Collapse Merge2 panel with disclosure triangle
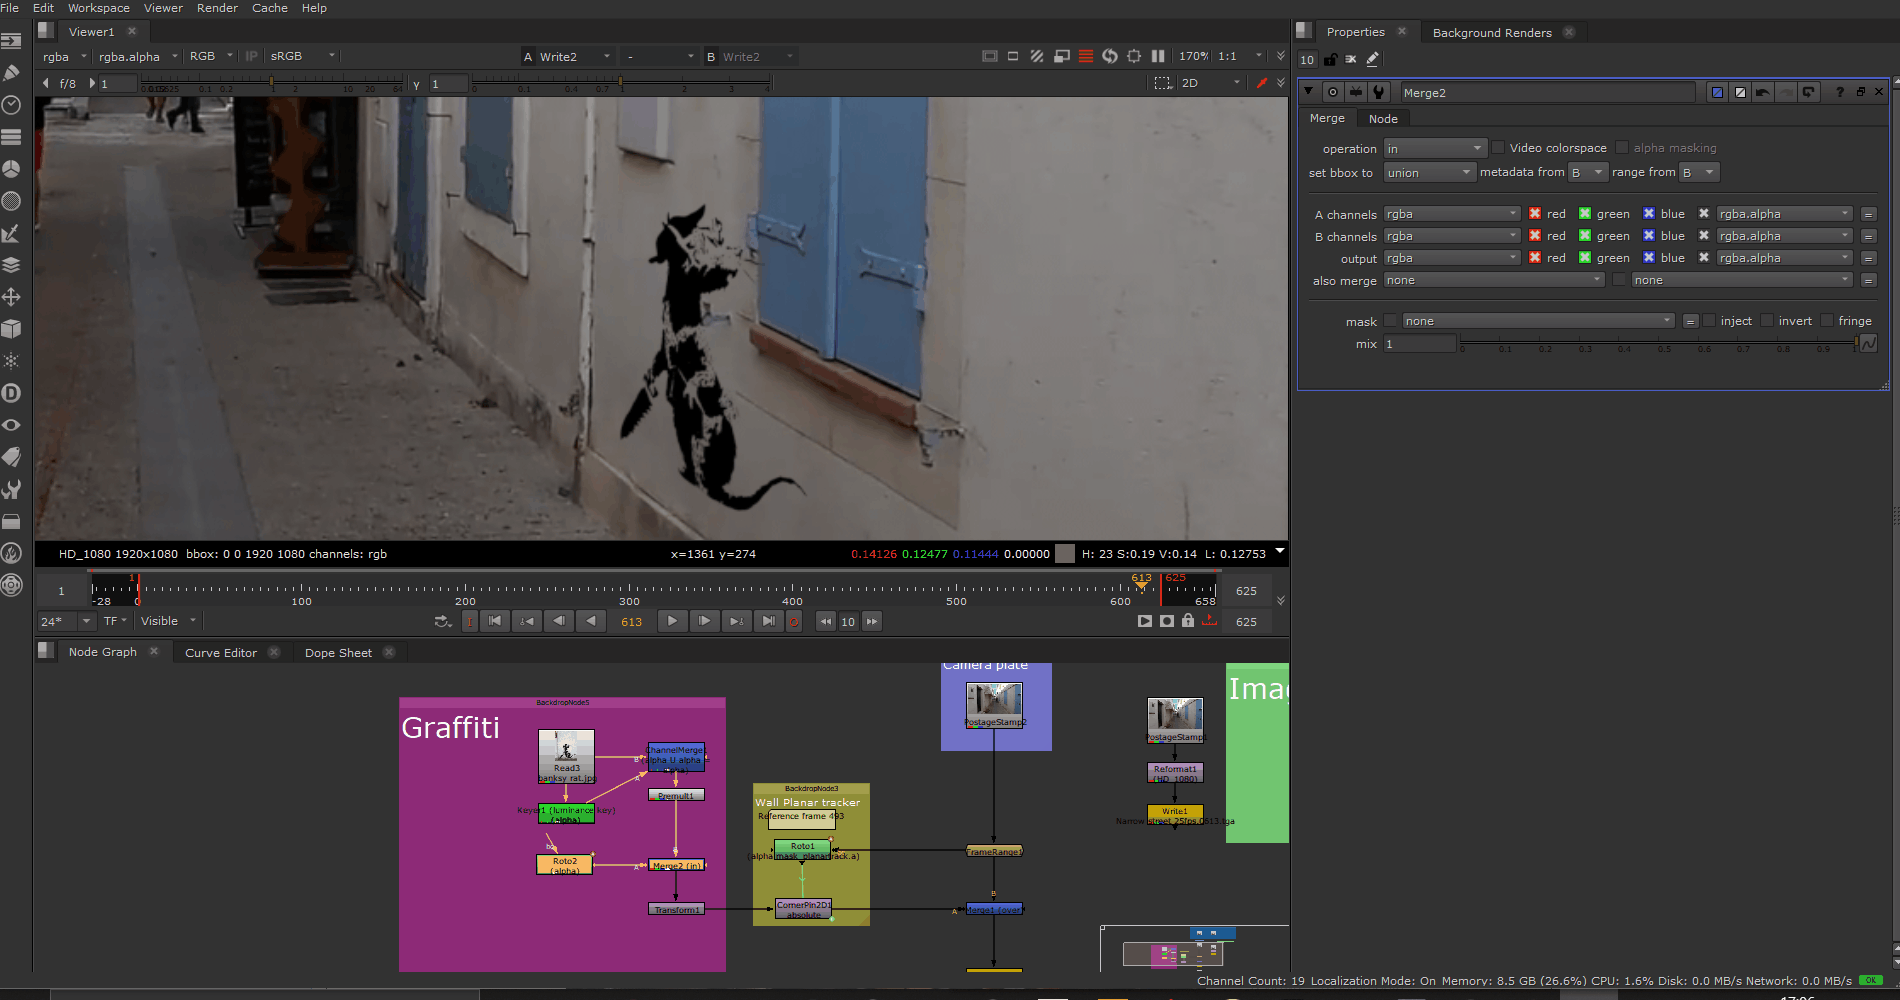The image size is (1900, 1000). point(1308,92)
